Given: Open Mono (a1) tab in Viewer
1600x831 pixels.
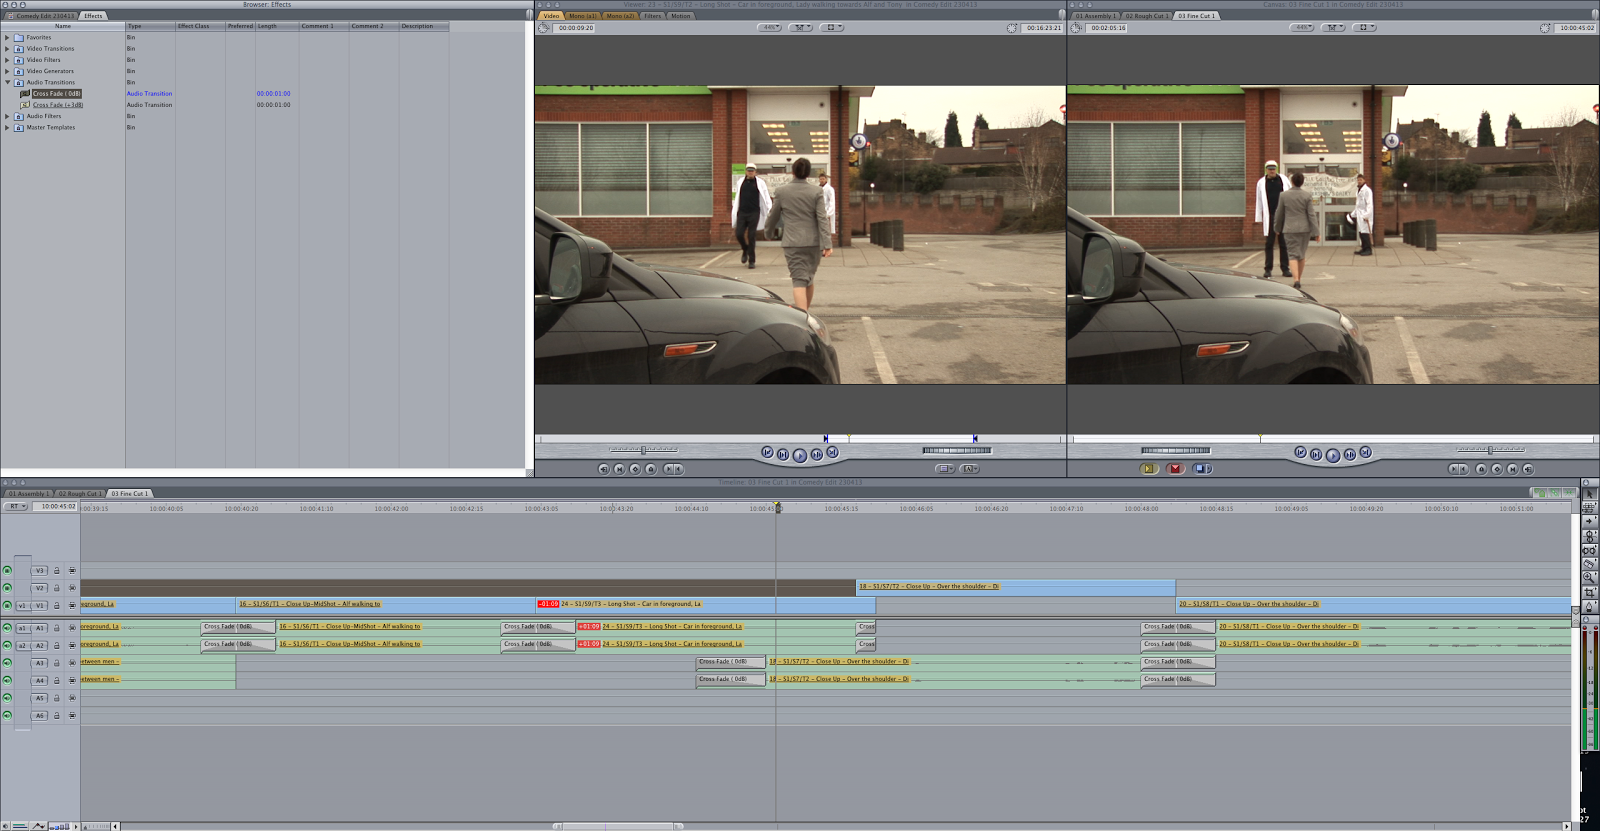Looking at the screenshot, I should click(x=583, y=16).
